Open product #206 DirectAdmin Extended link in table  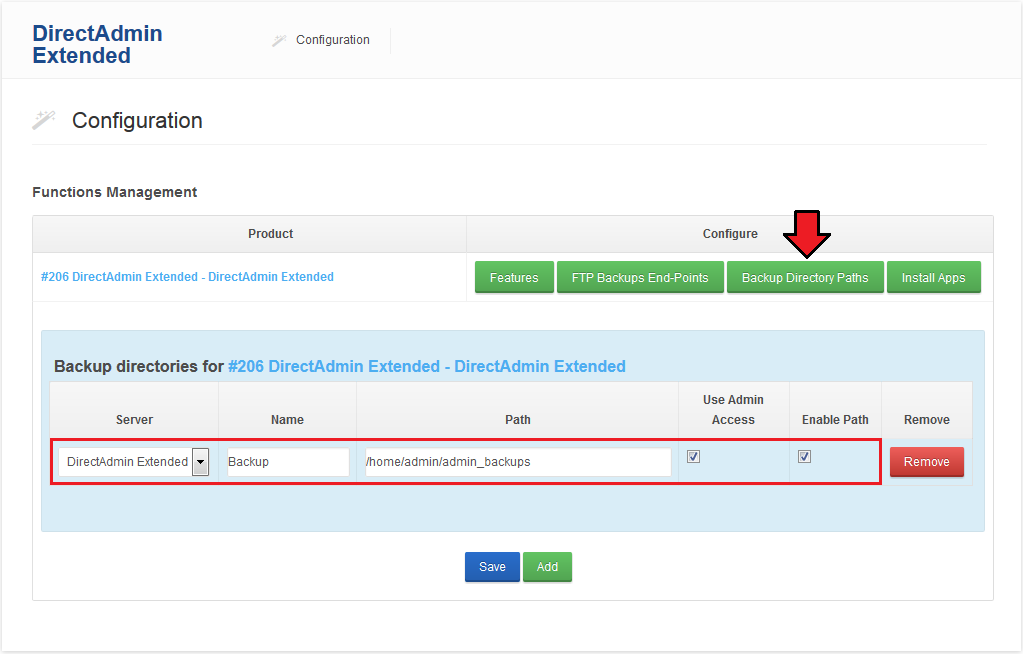[x=187, y=277]
